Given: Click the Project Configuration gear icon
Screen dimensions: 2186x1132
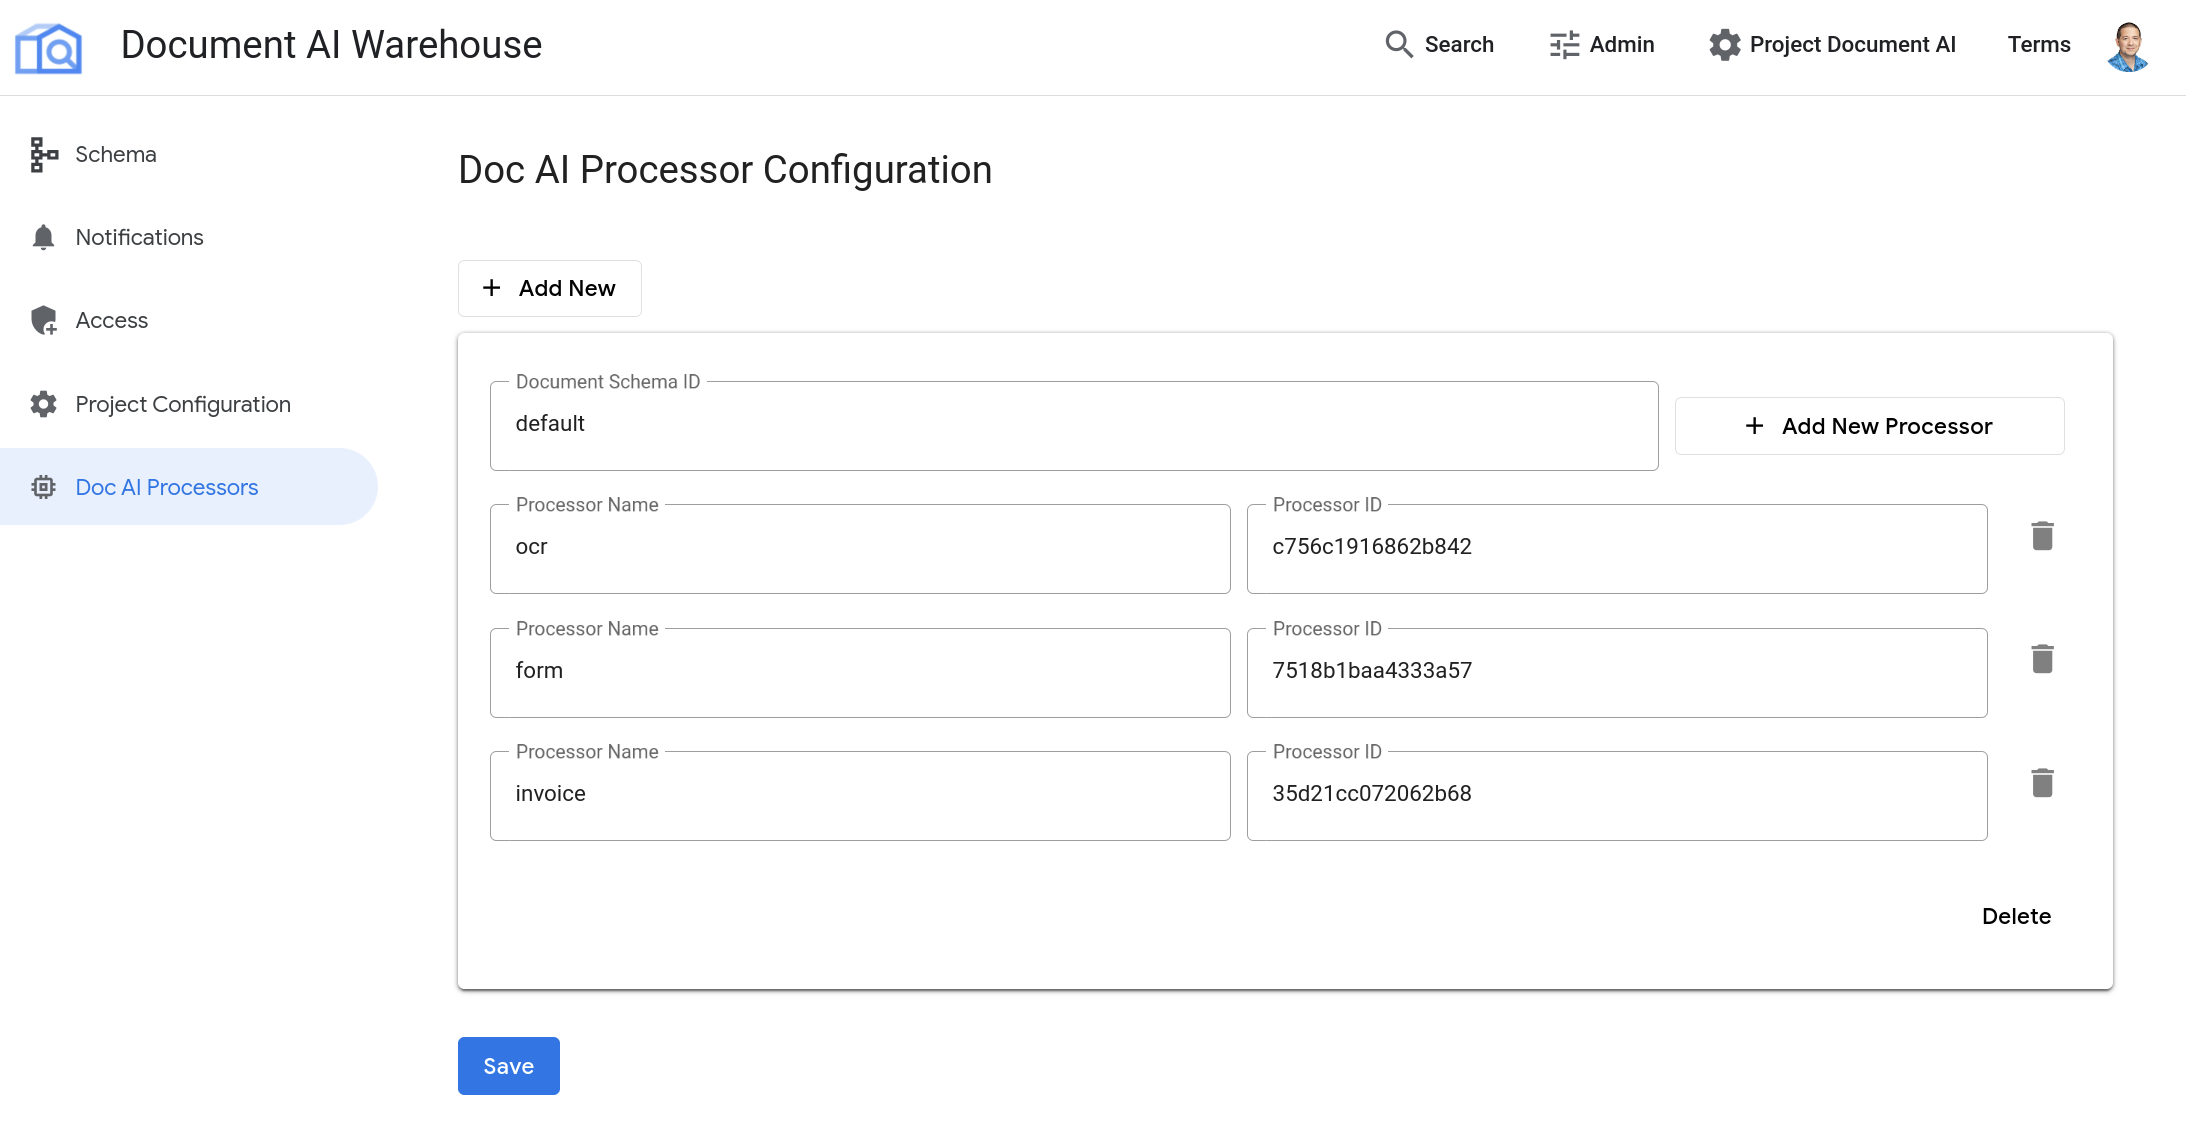Looking at the screenshot, I should [x=43, y=403].
